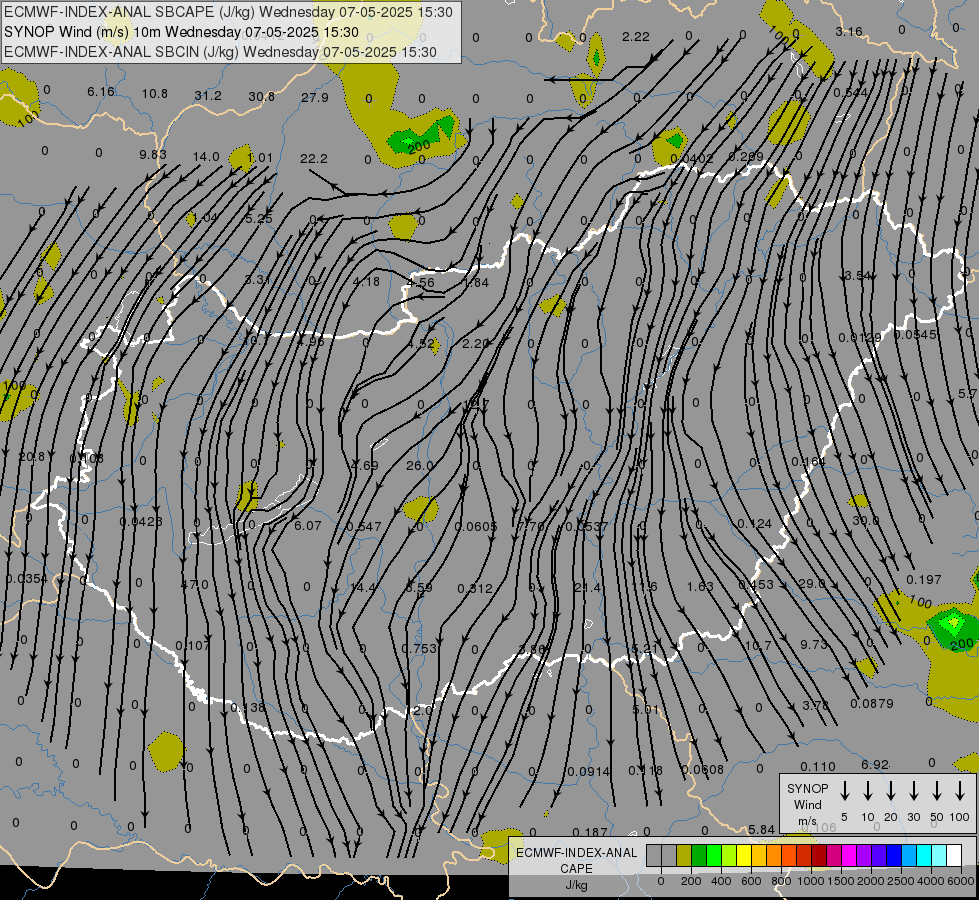This screenshot has width=979, height=900.
Task: Click the 20 m/s wind arrow in legend
Action: click(x=891, y=791)
